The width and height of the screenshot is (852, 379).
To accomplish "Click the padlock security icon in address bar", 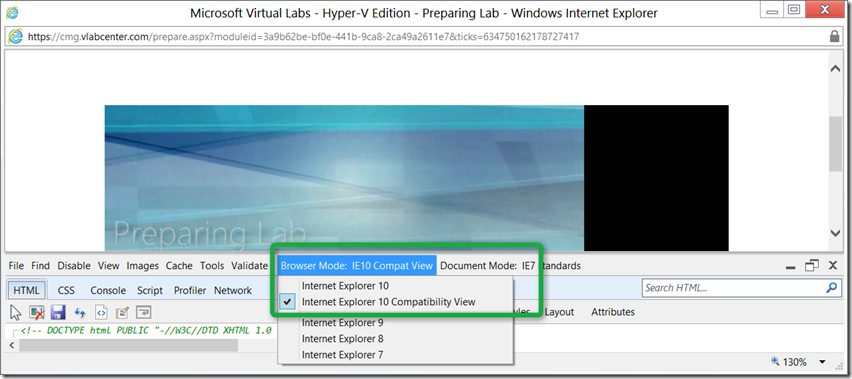I will [835, 36].
